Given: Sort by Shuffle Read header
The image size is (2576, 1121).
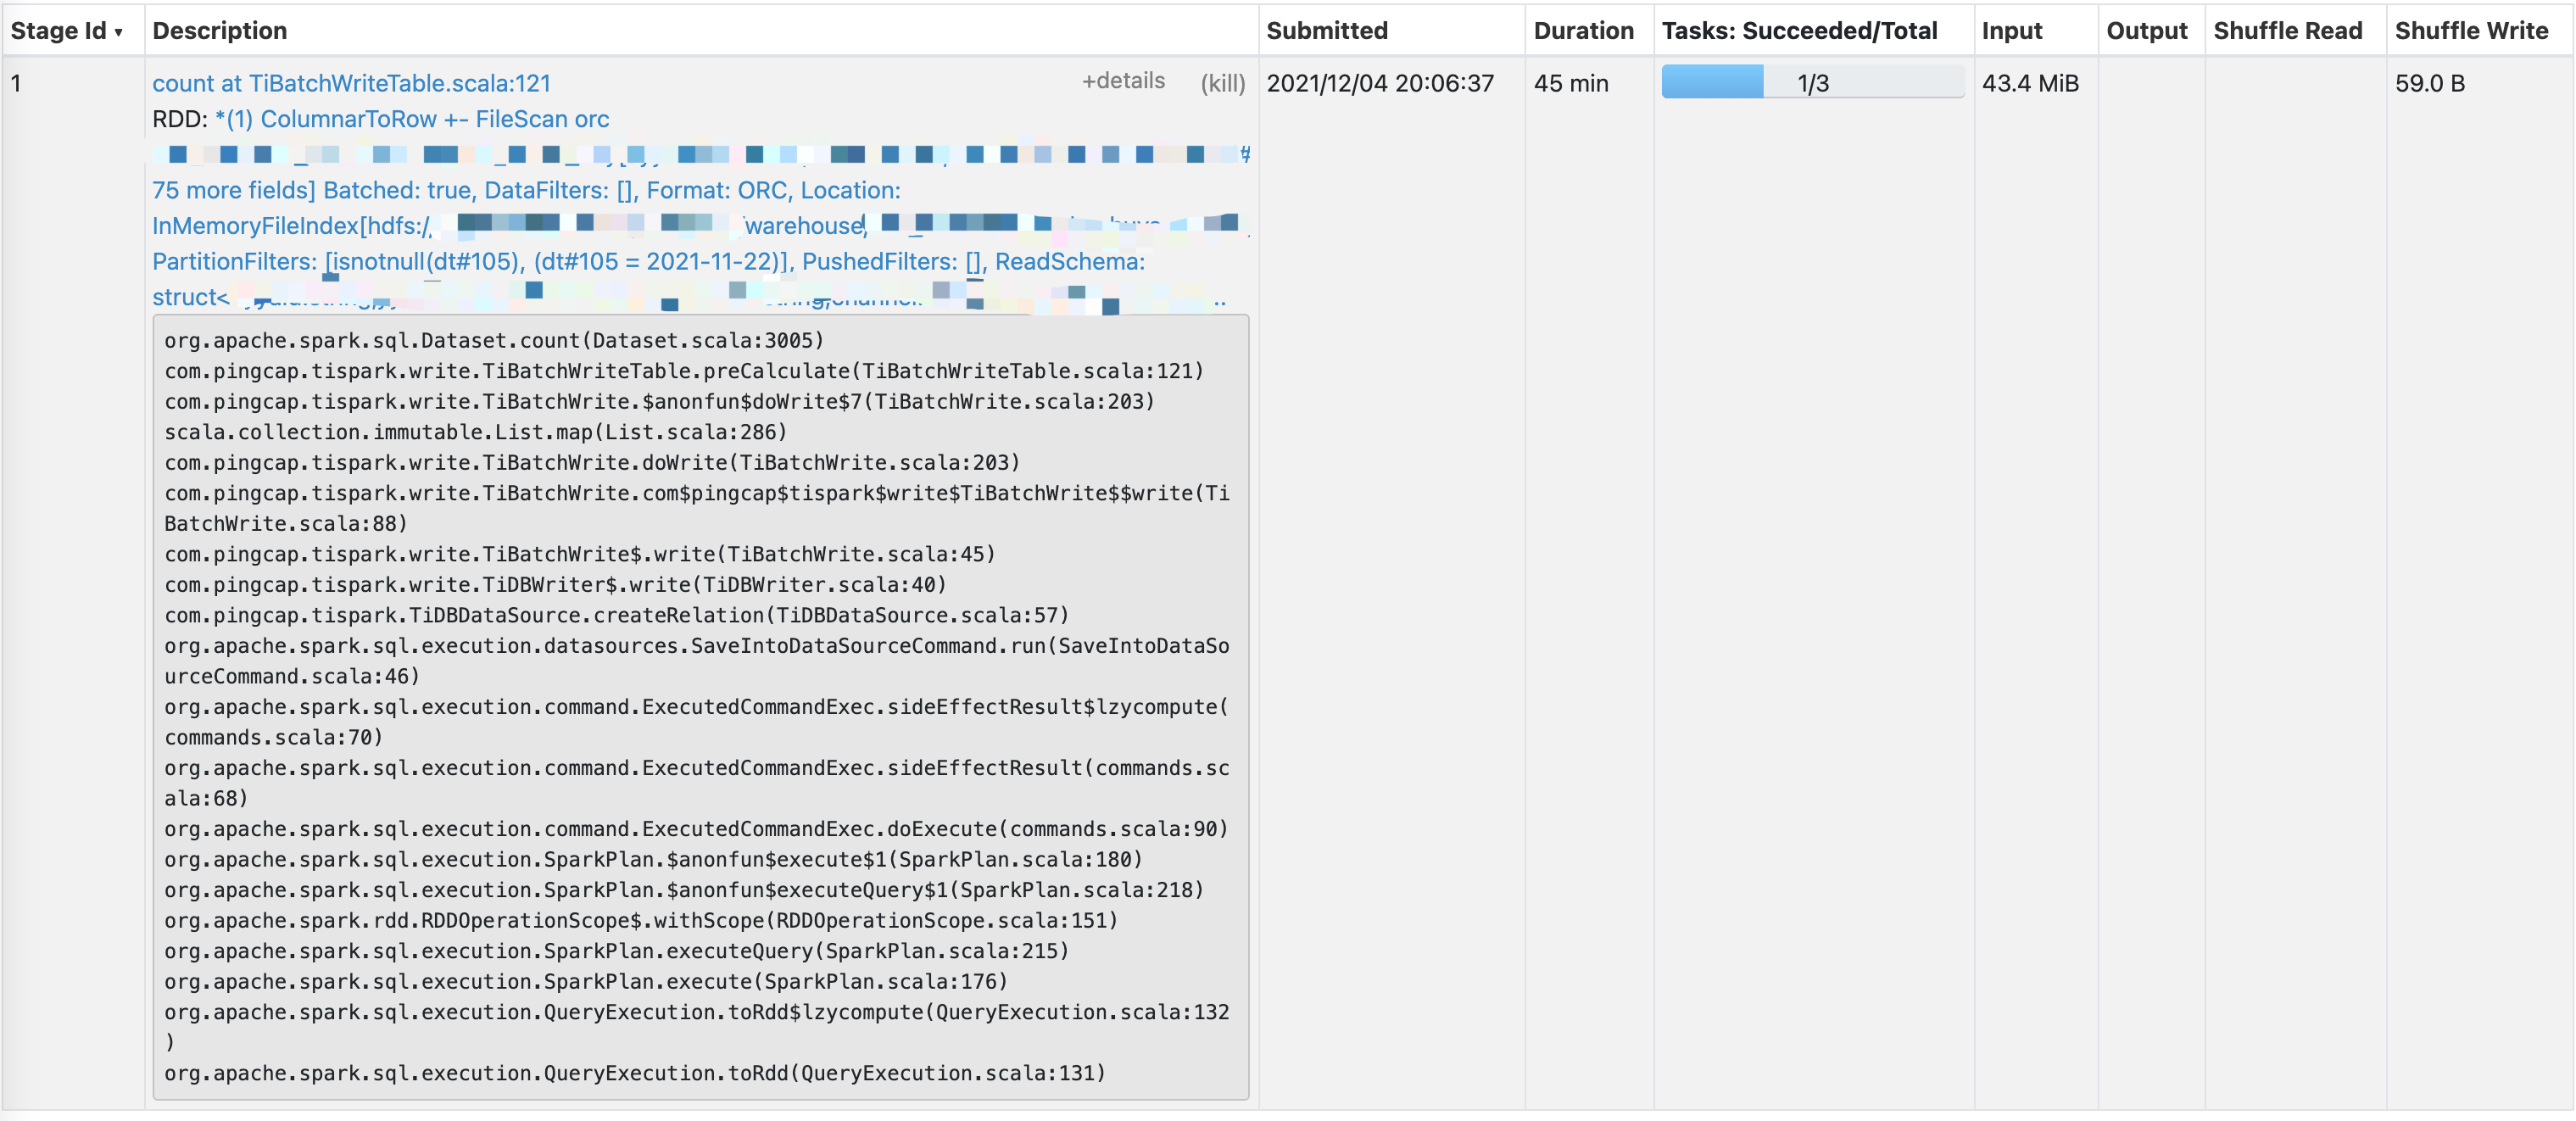Looking at the screenshot, I should tap(2287, 31).
